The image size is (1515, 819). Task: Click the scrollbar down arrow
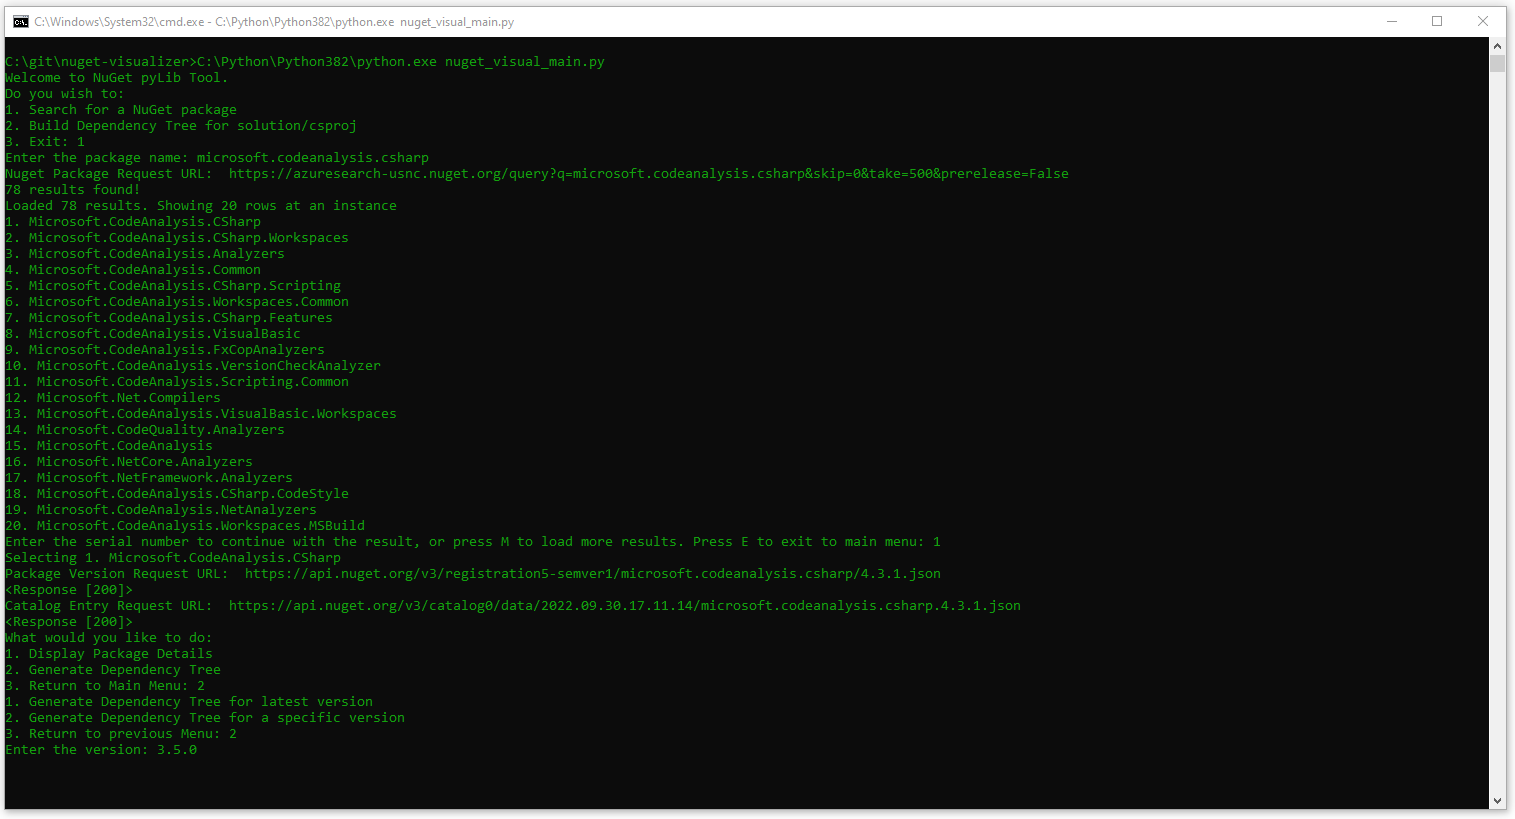[1497, 801]
